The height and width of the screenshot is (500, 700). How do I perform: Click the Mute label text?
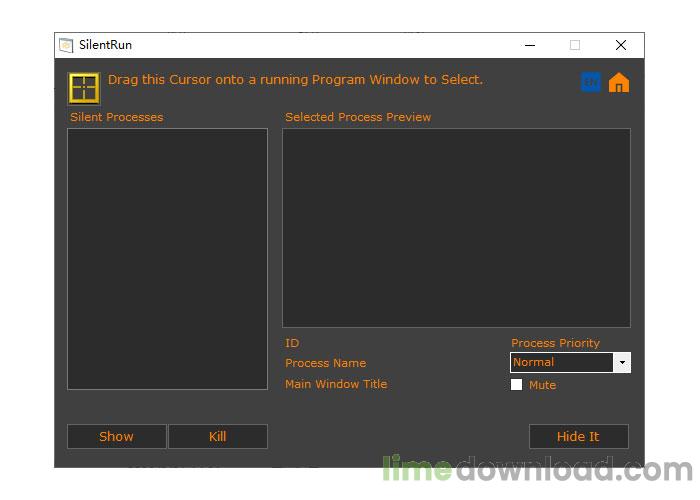pyautogui.click(x=542, y=385)
